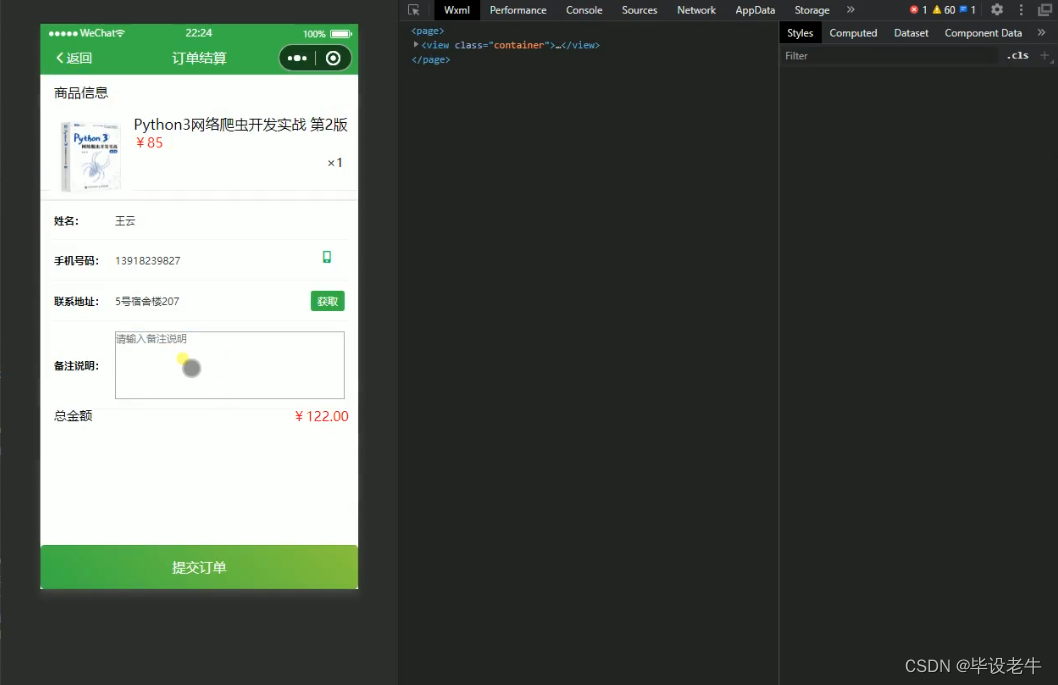This screenshot has height=685, width=1058.
Task: Select the inspect element picker icon
Action: pyautogui.click(x=414, y=10)
